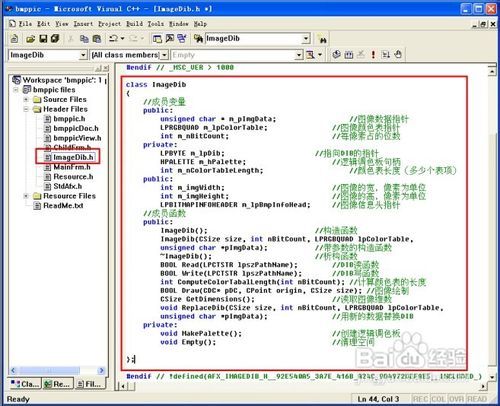
Task: Click workspace panel scroll right arrow
Action: [101, 370]
